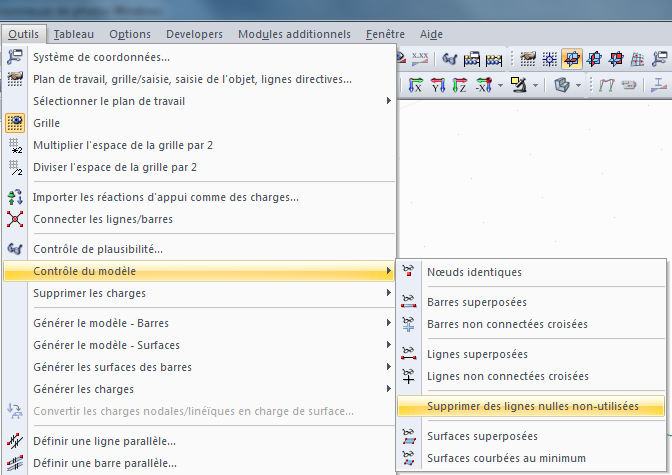
Task: Select Surfaces superposées in submenu
Action: point(531,436)
